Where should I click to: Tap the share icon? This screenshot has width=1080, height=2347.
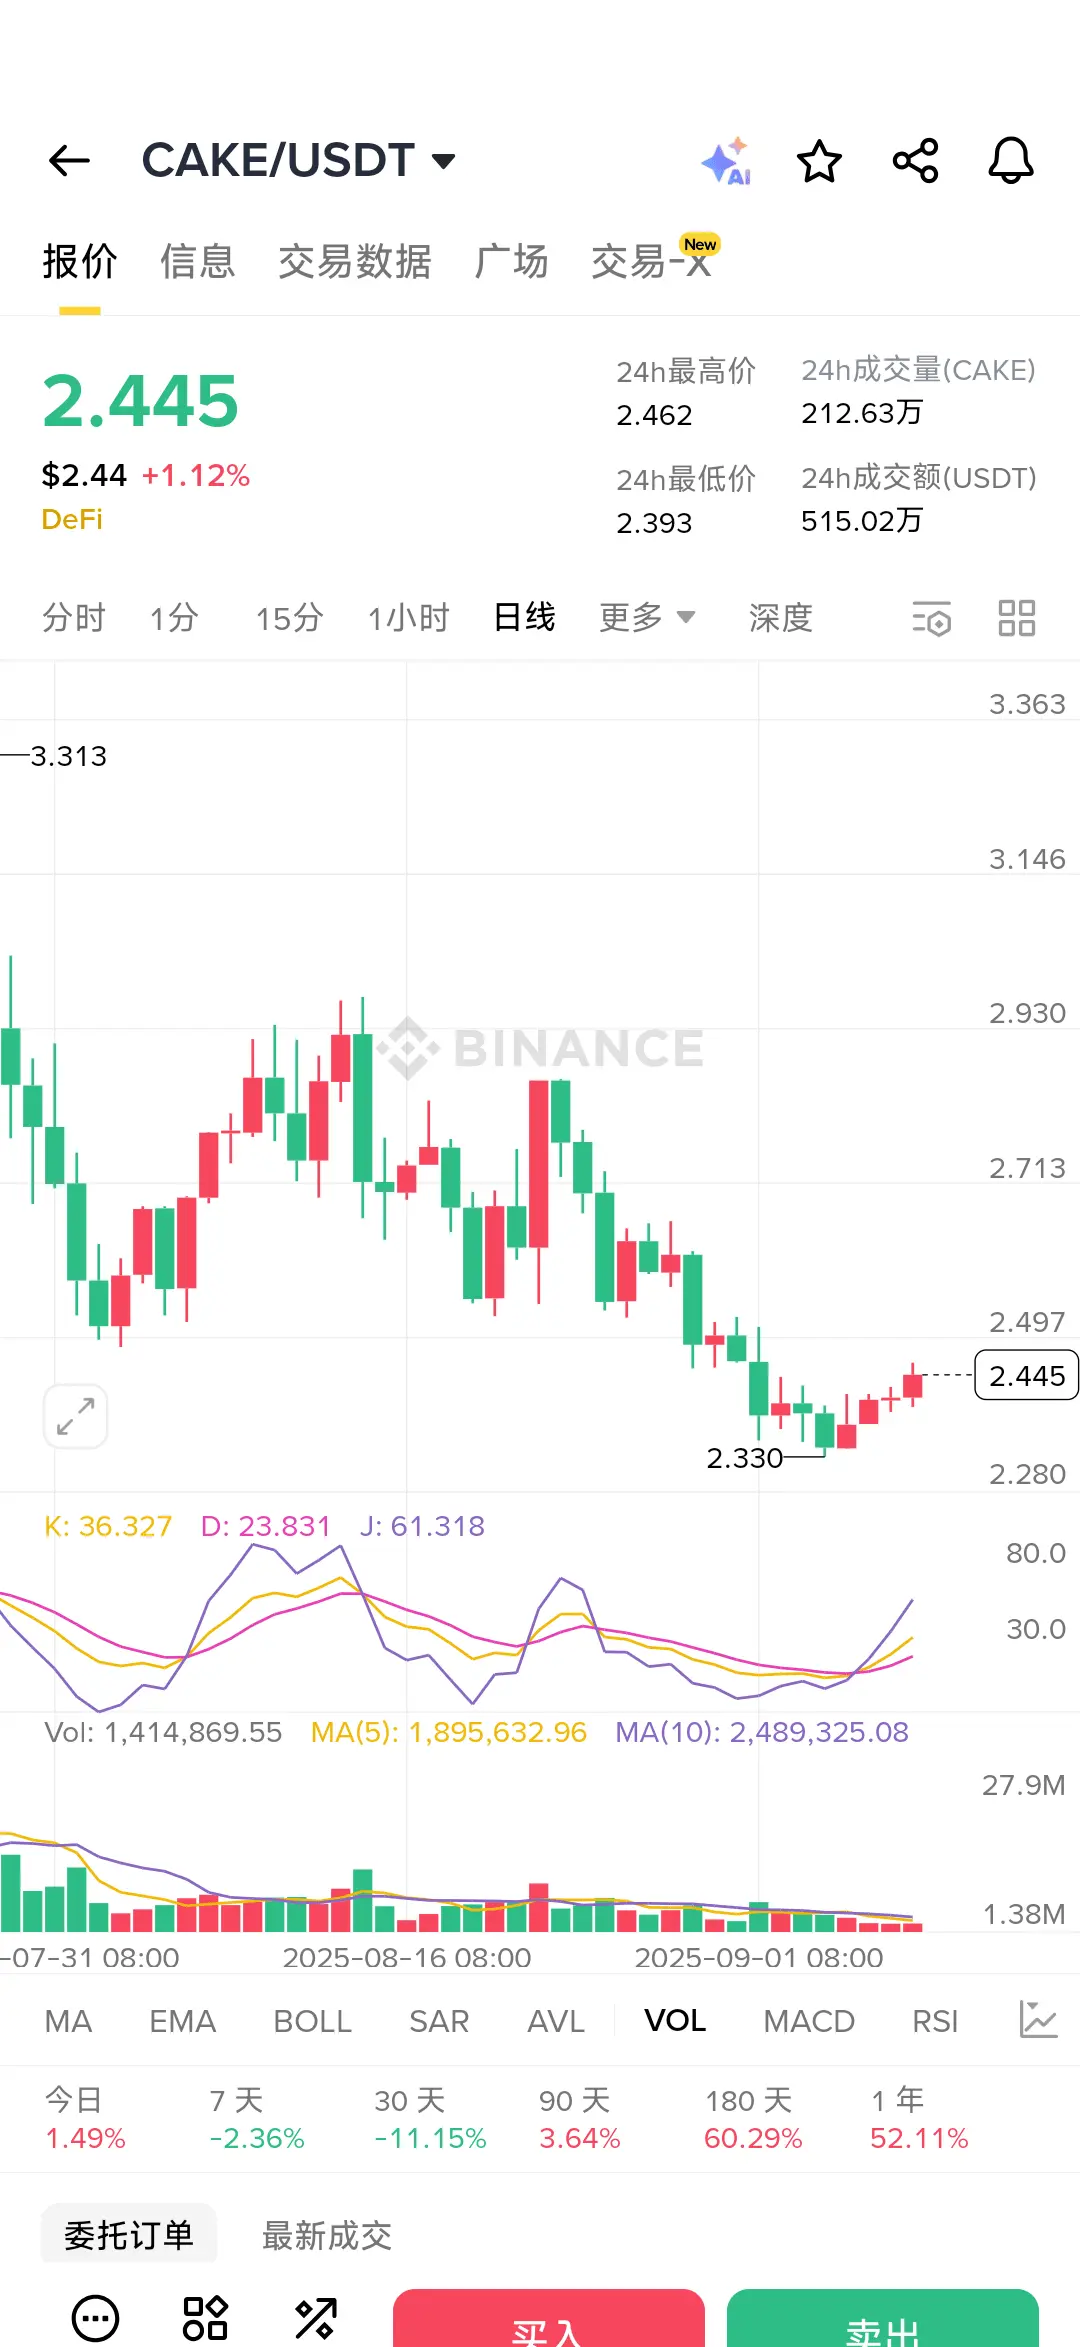pyautogui.click(x=915, y=161)
